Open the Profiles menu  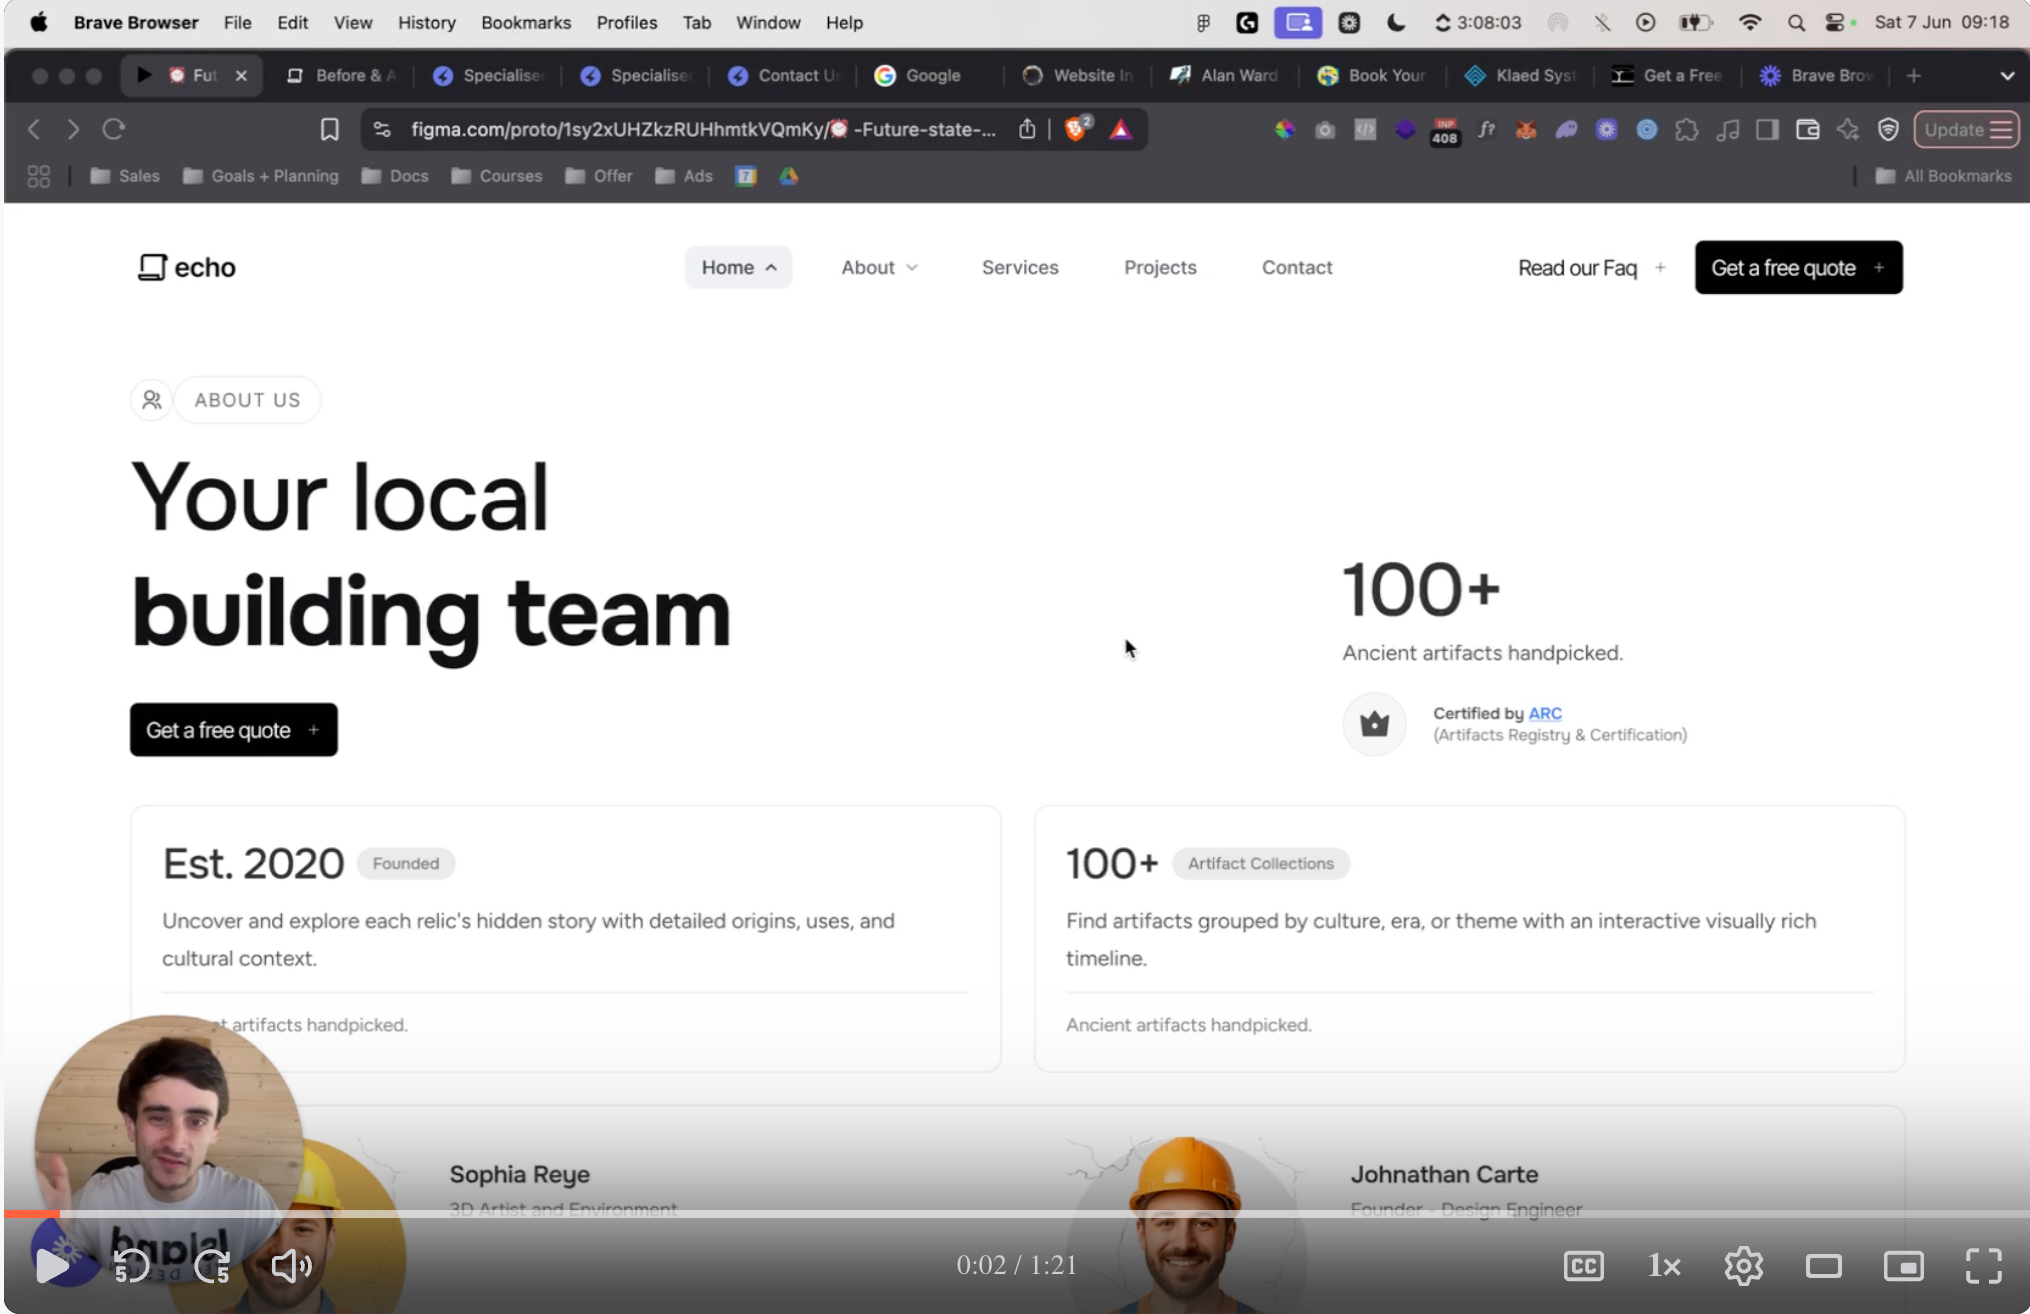coord(626,22)
